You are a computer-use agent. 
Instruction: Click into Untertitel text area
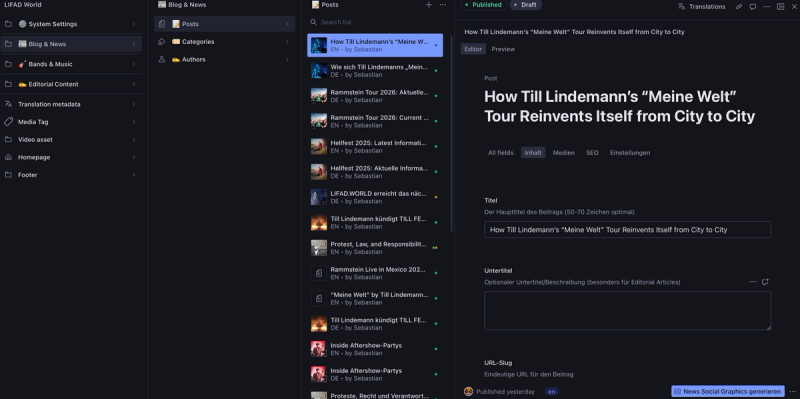(x=627, y=311)
